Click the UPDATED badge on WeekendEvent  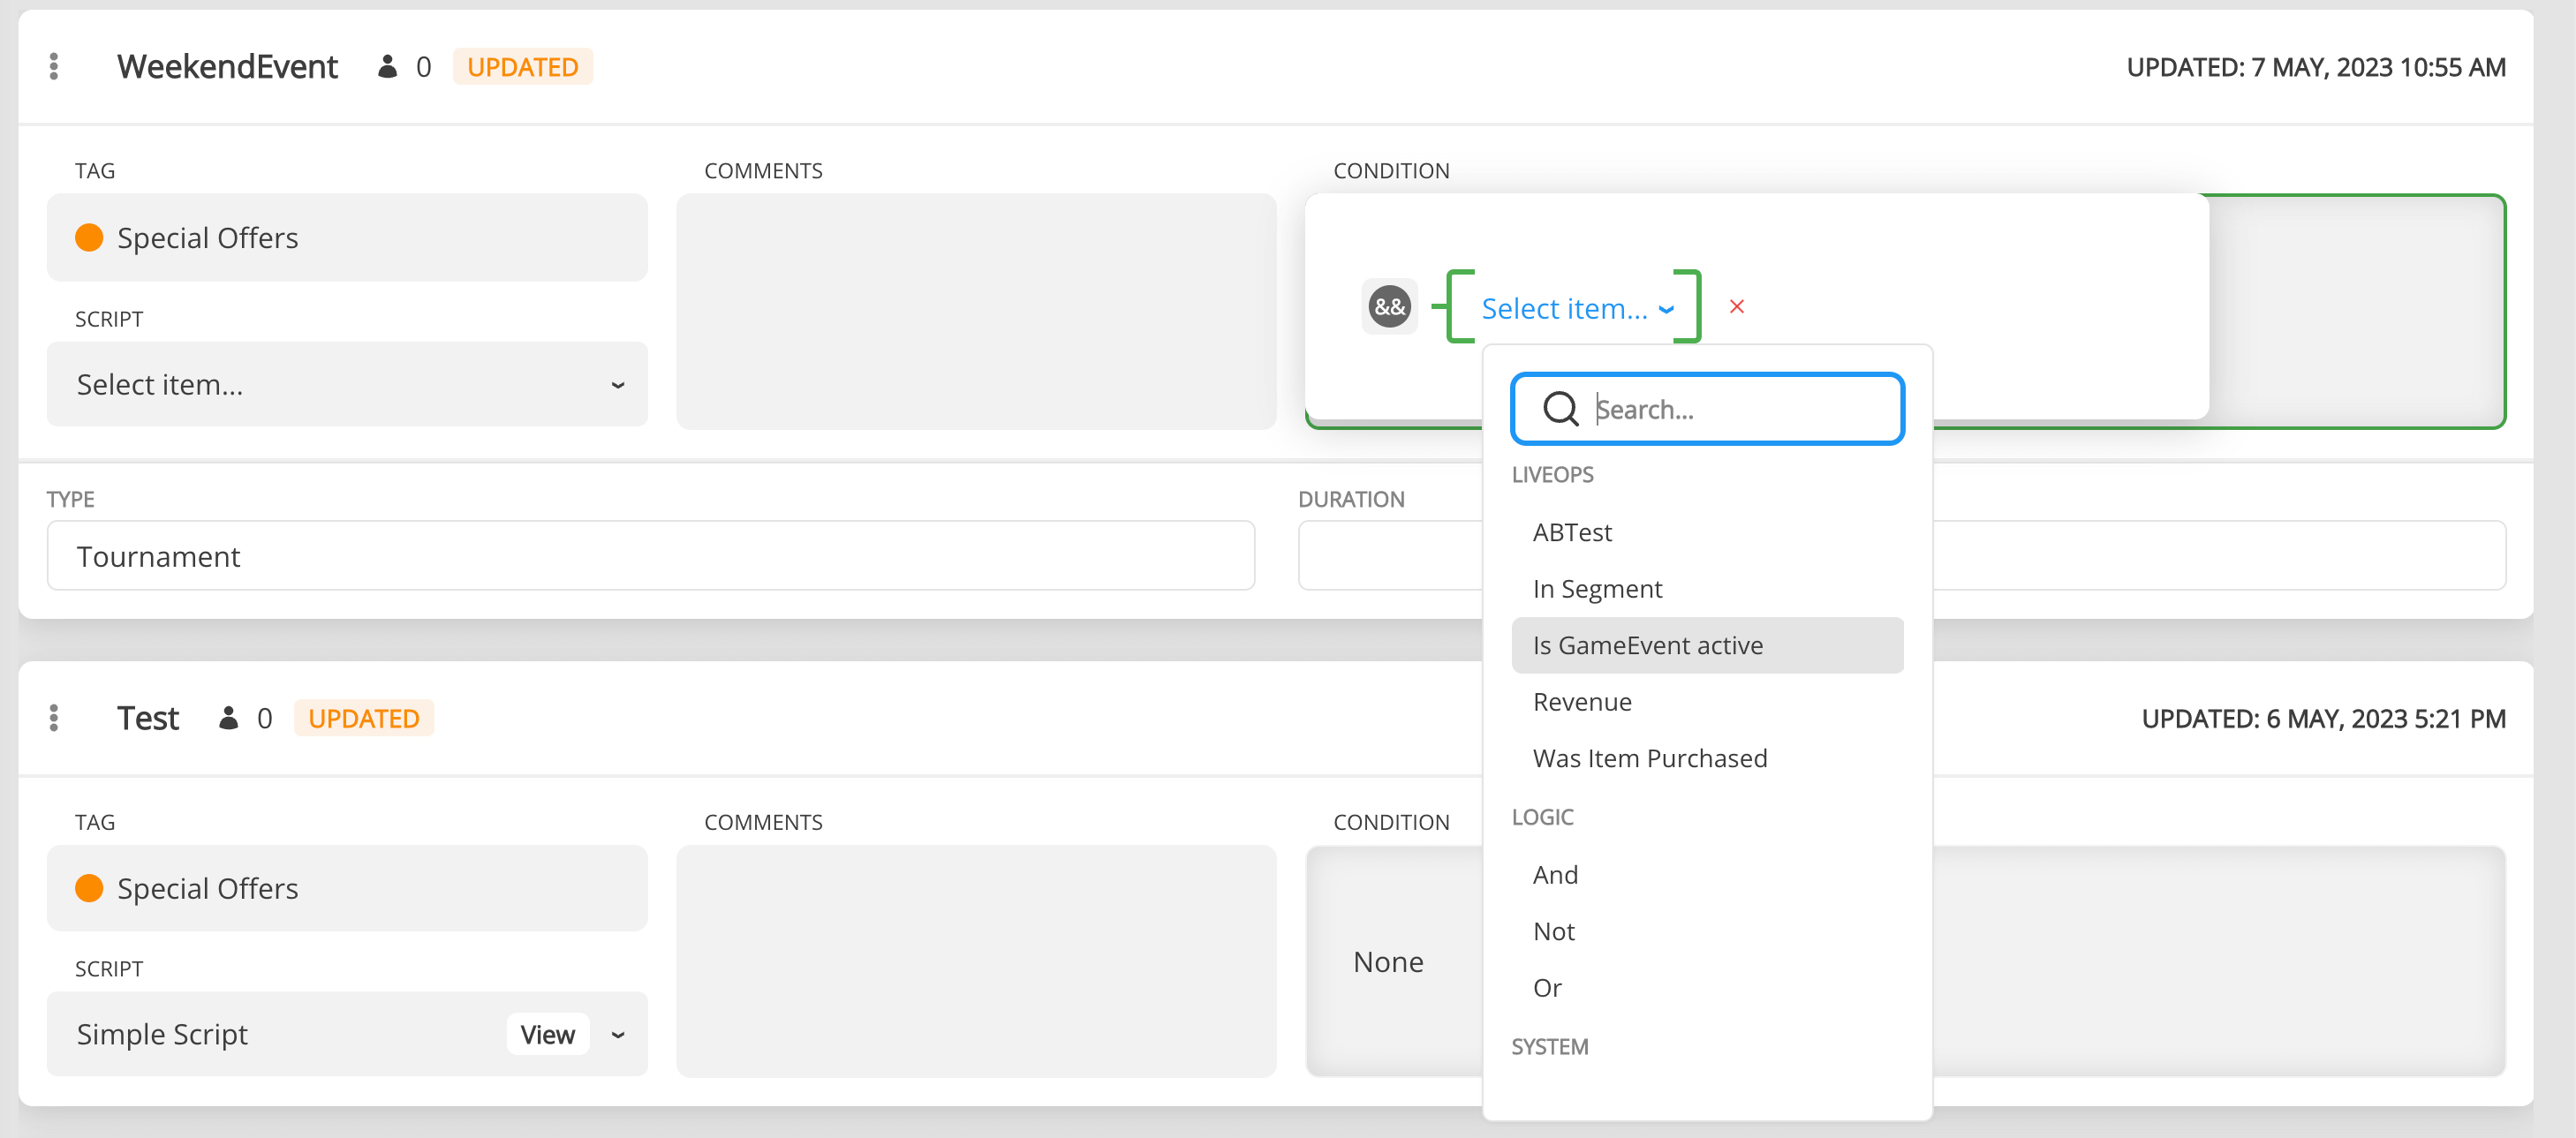522,66
